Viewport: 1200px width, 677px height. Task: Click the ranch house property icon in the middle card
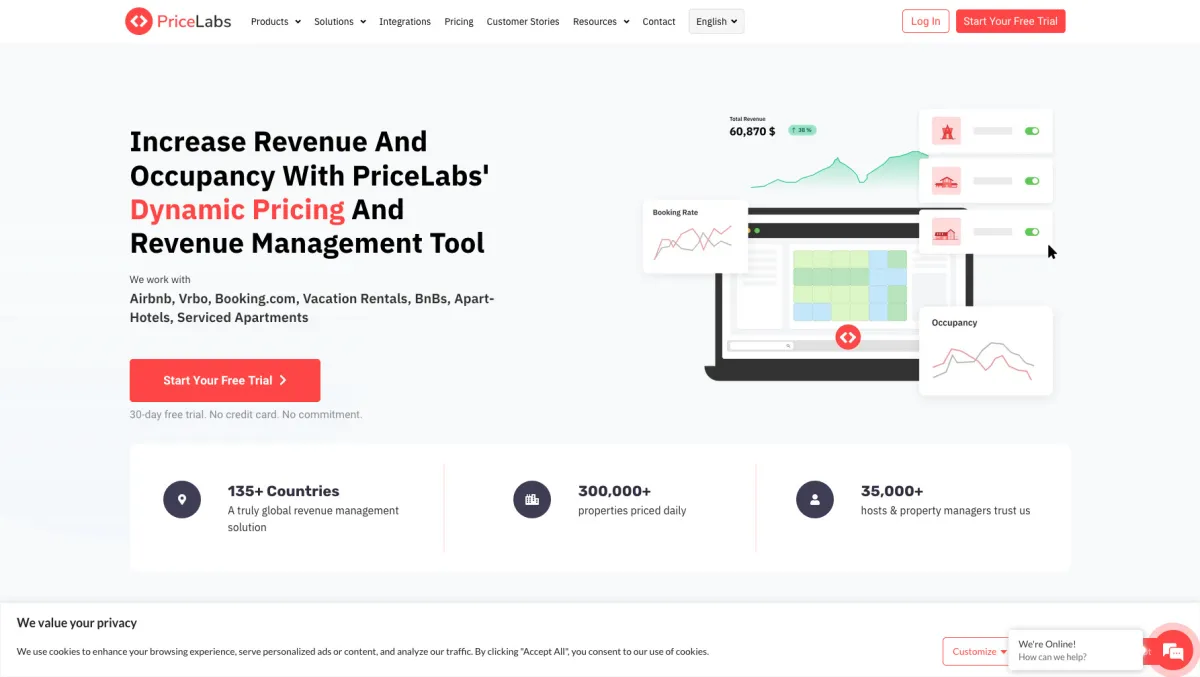pyautogui.click(x=946, y=181)
